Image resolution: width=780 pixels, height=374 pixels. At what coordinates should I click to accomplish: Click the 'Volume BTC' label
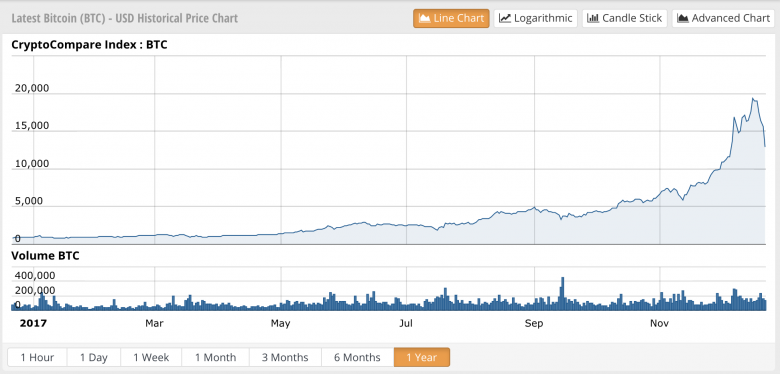(x=45, y=256)
